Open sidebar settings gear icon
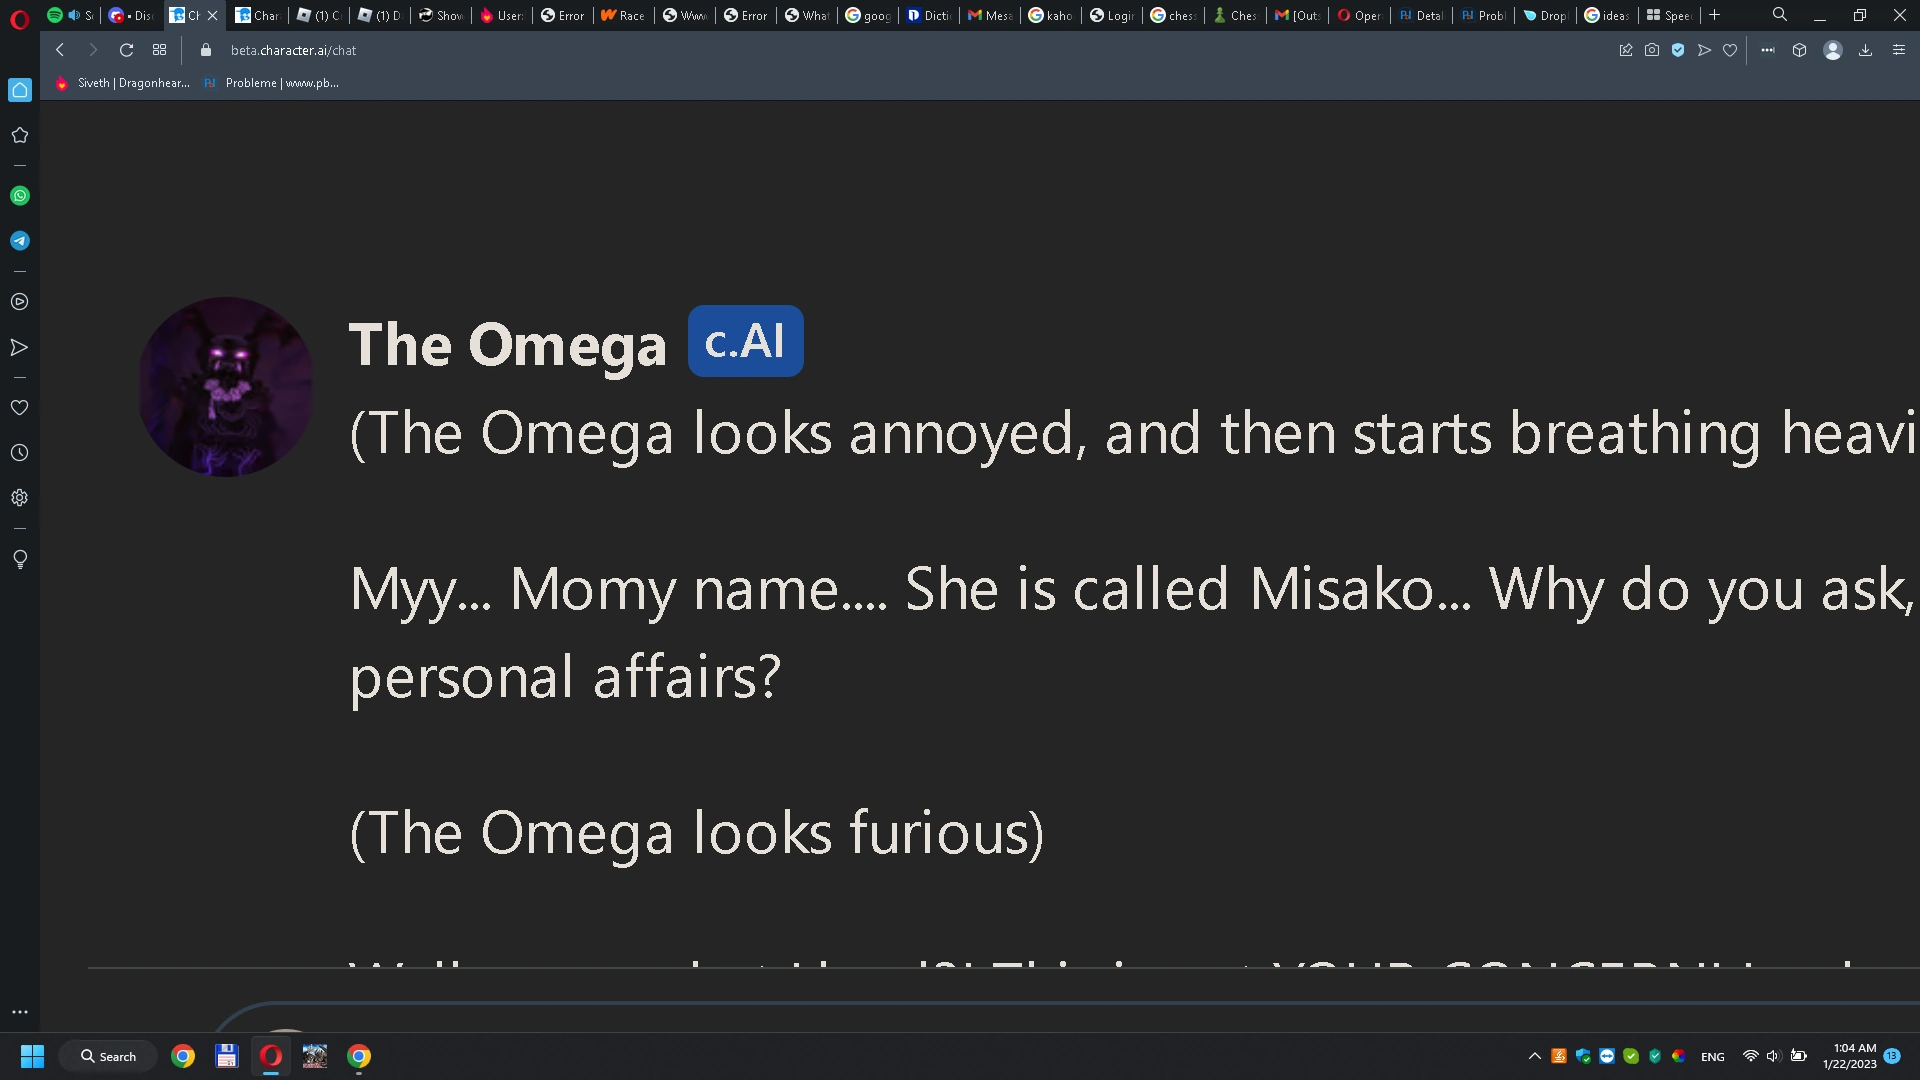Screen dimensions: 1920x1080 tap(20, 498)
